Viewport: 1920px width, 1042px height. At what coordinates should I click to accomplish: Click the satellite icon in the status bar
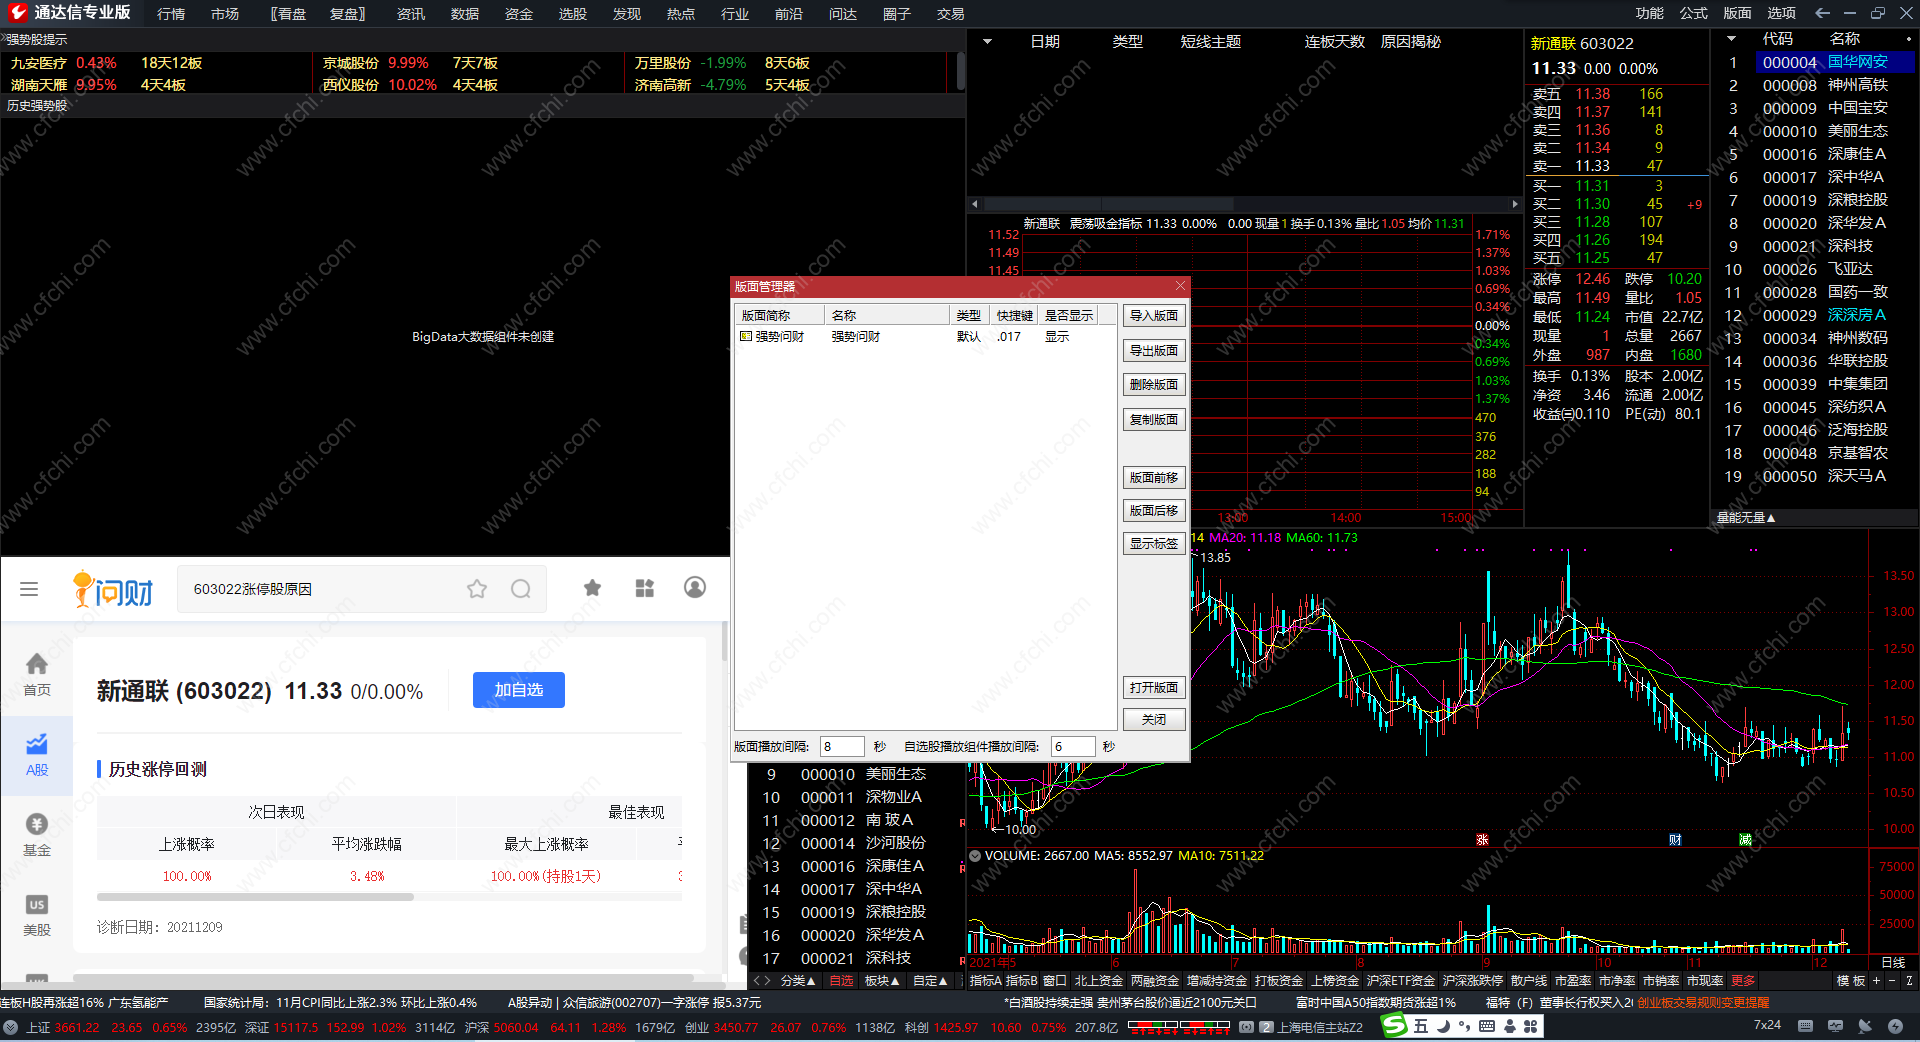pos(1865,1026)
